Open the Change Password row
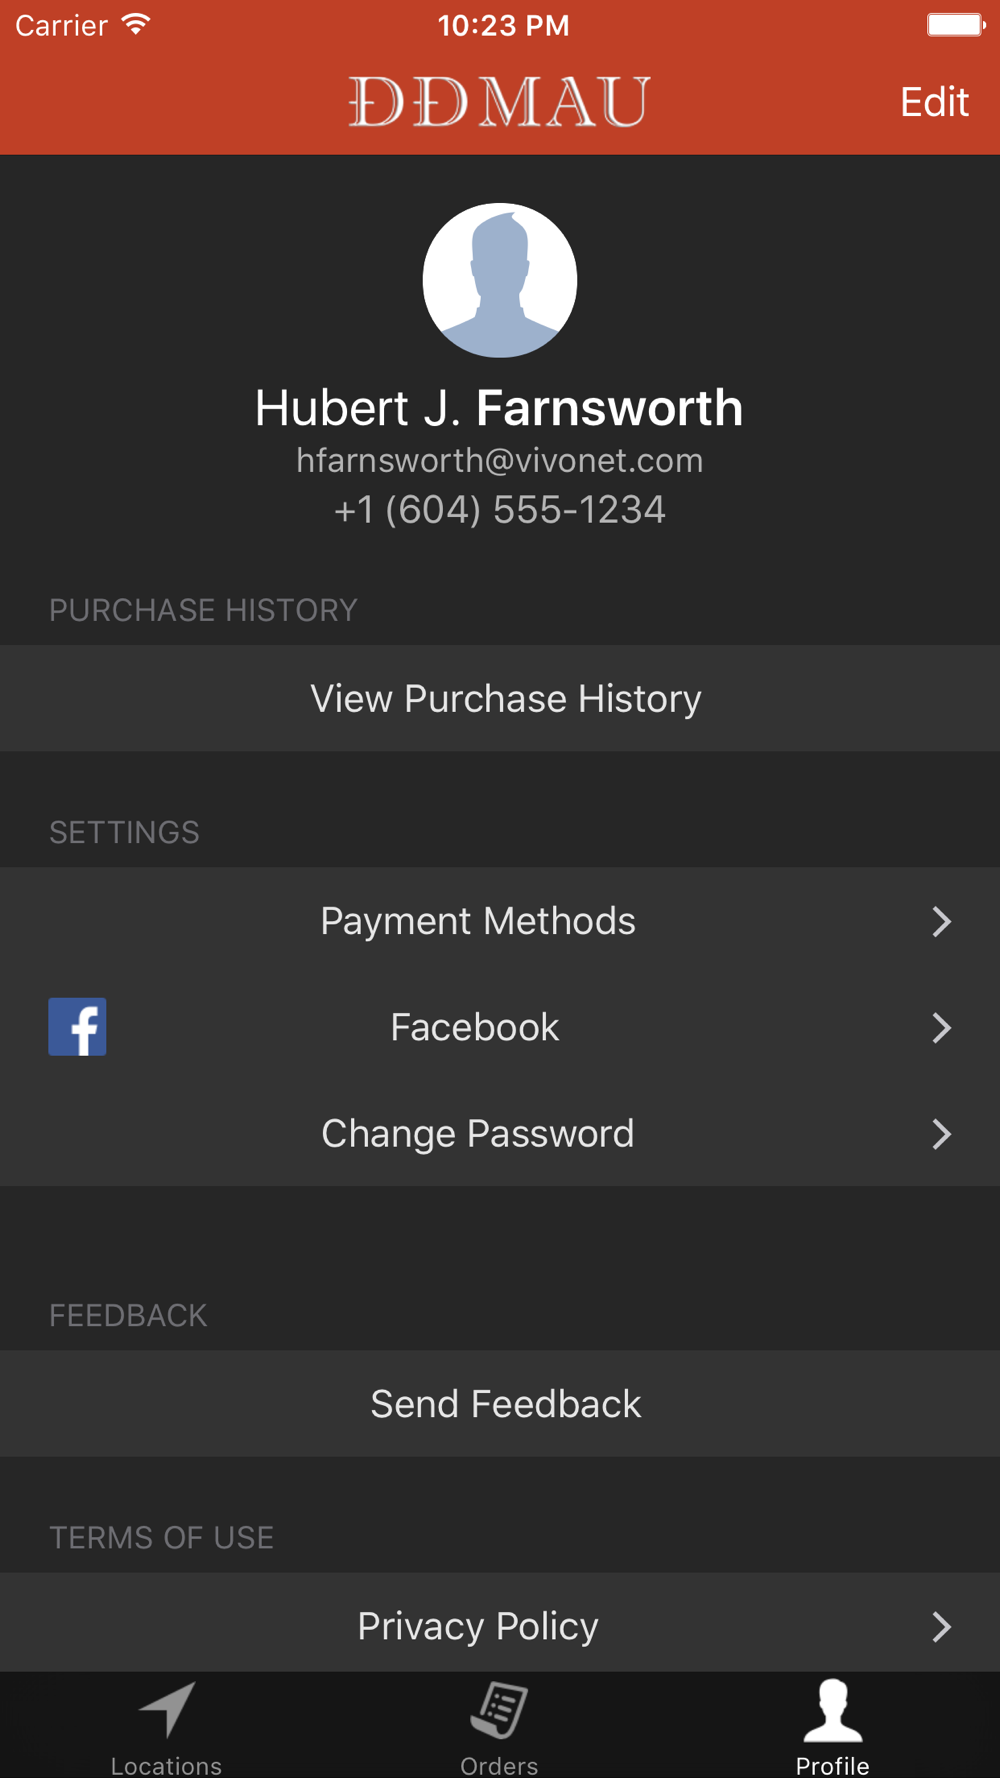1000x1778 pixels. 500,1133
